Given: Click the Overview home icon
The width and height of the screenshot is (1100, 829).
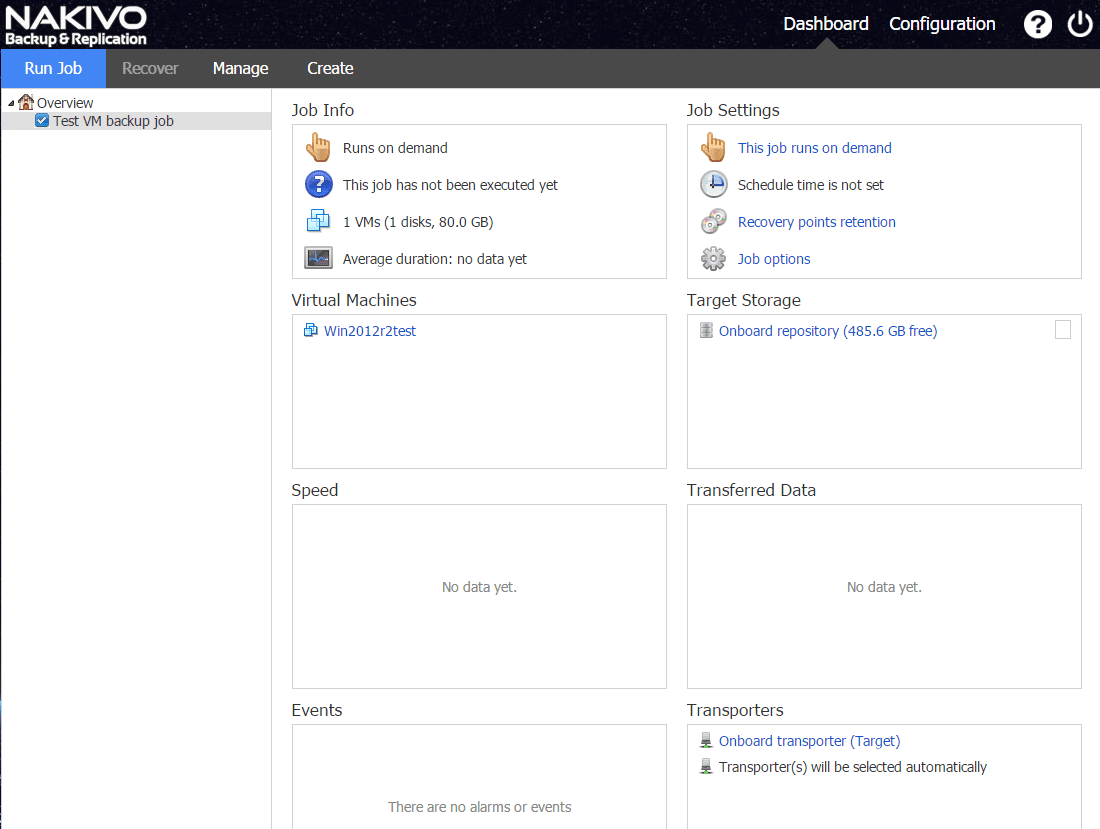Looking at the screenshot, I should 26,102.
